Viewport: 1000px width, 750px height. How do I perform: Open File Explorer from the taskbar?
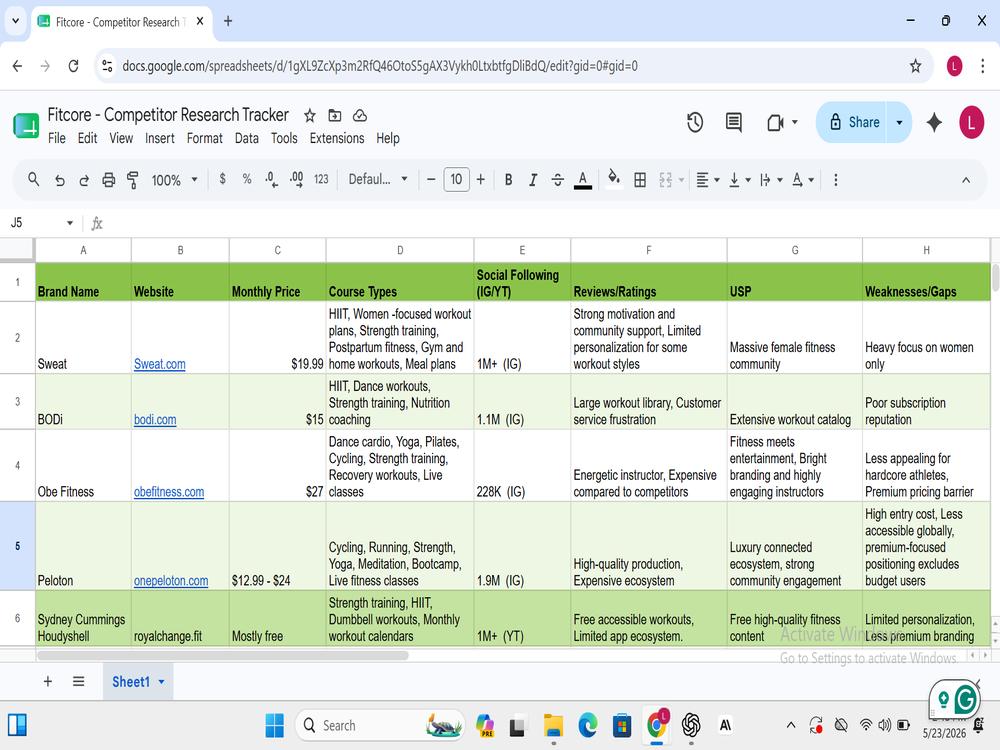(553, 725)
